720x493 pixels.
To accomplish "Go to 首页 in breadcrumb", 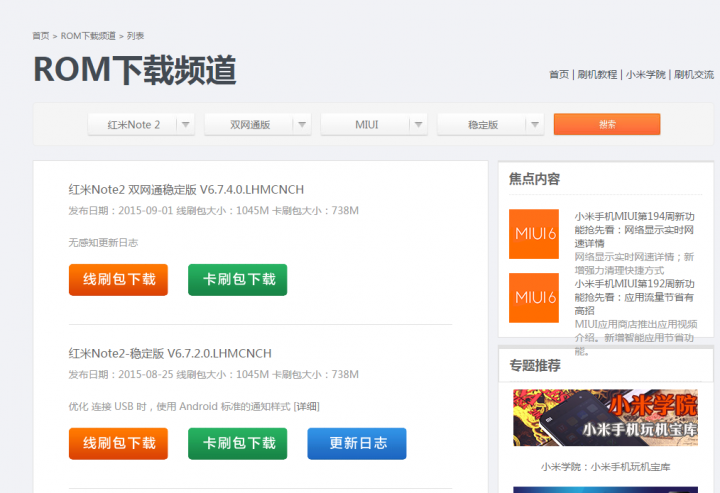I will tap(41, 36).
